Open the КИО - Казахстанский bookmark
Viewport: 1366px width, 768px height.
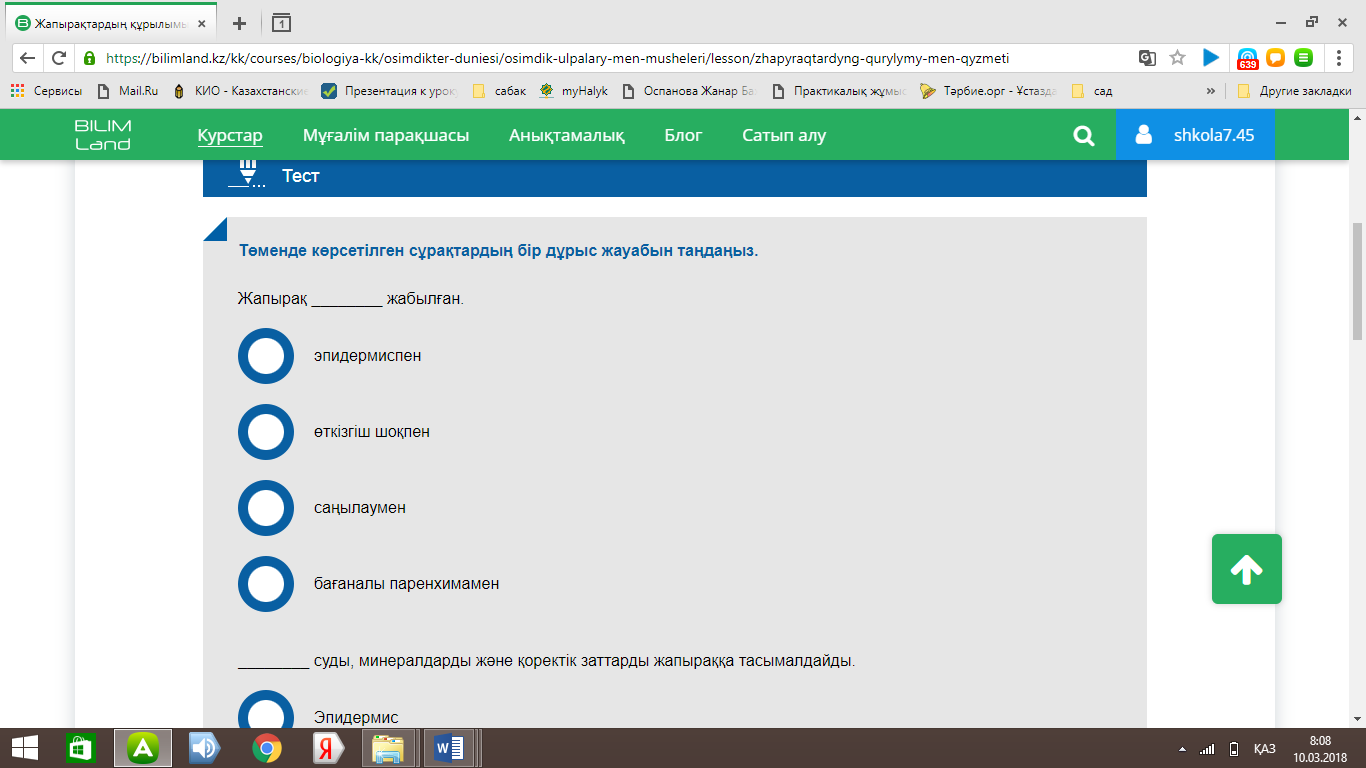[240, 91]
